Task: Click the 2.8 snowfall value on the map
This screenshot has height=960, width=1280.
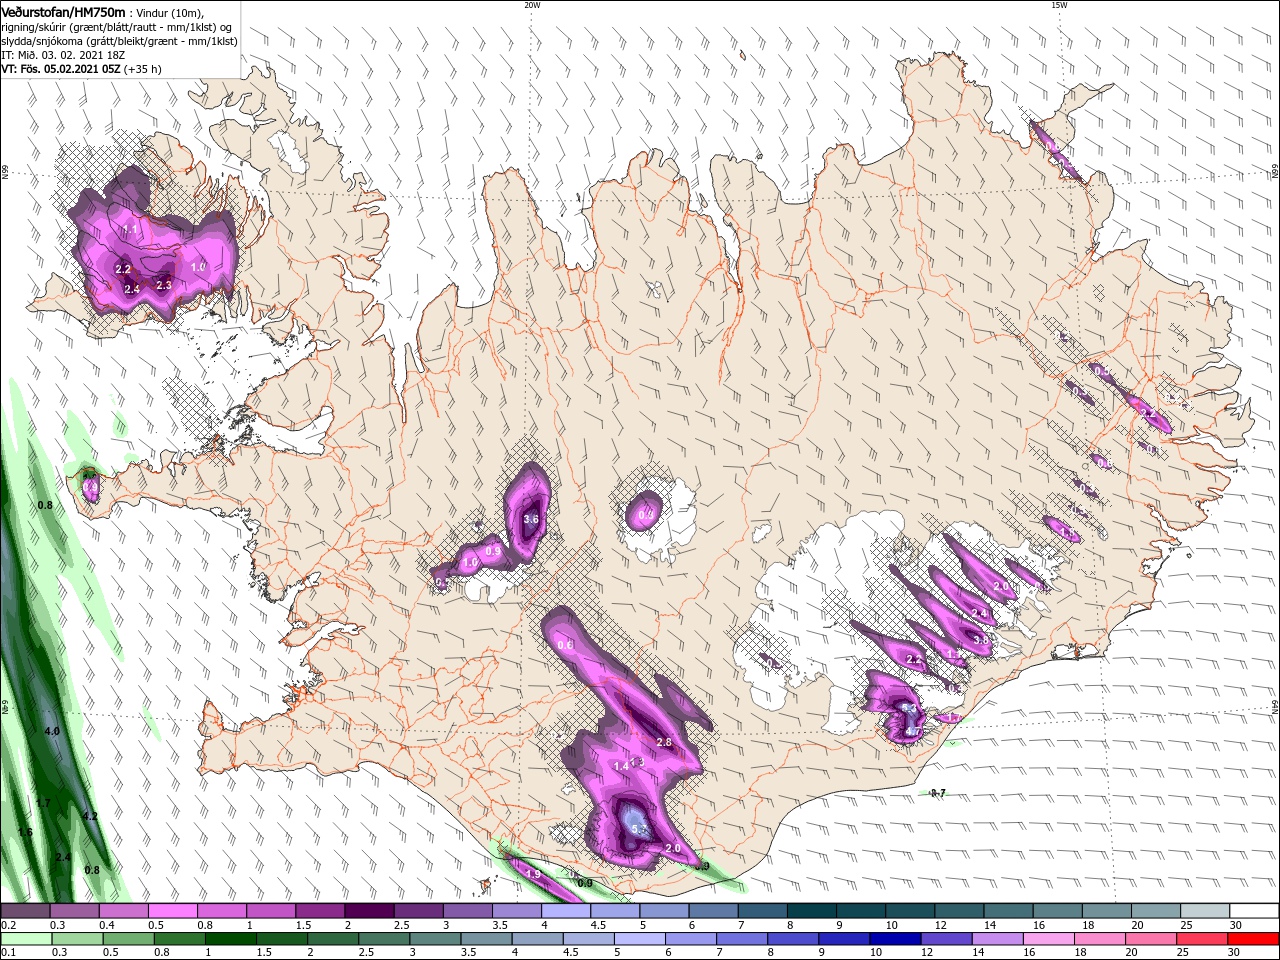Action: point(664,742)
